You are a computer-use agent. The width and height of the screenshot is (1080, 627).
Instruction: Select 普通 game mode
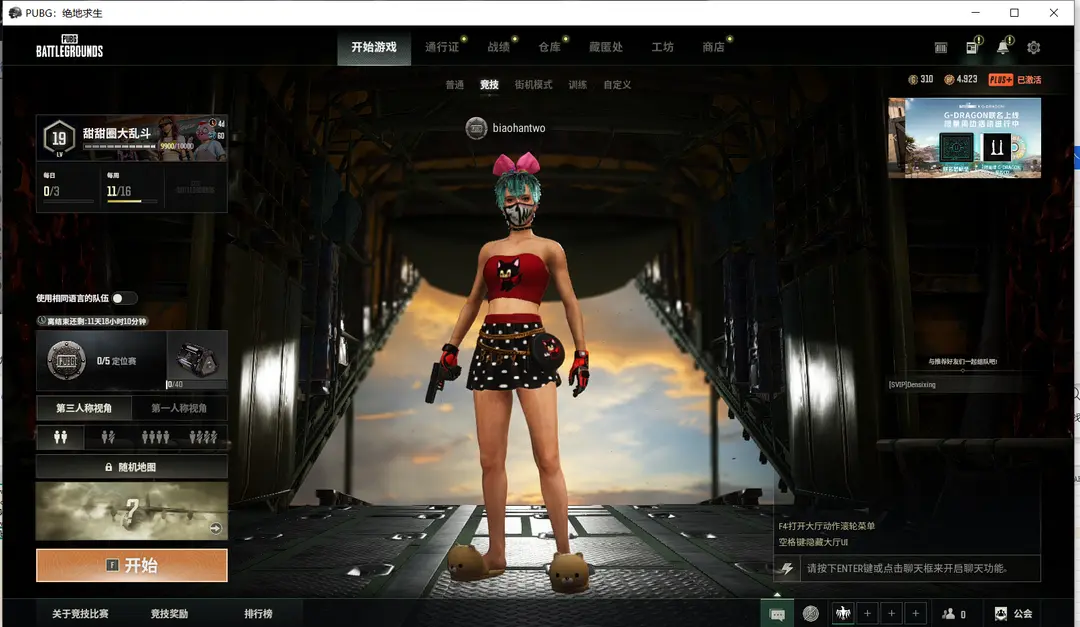[455, 85]
